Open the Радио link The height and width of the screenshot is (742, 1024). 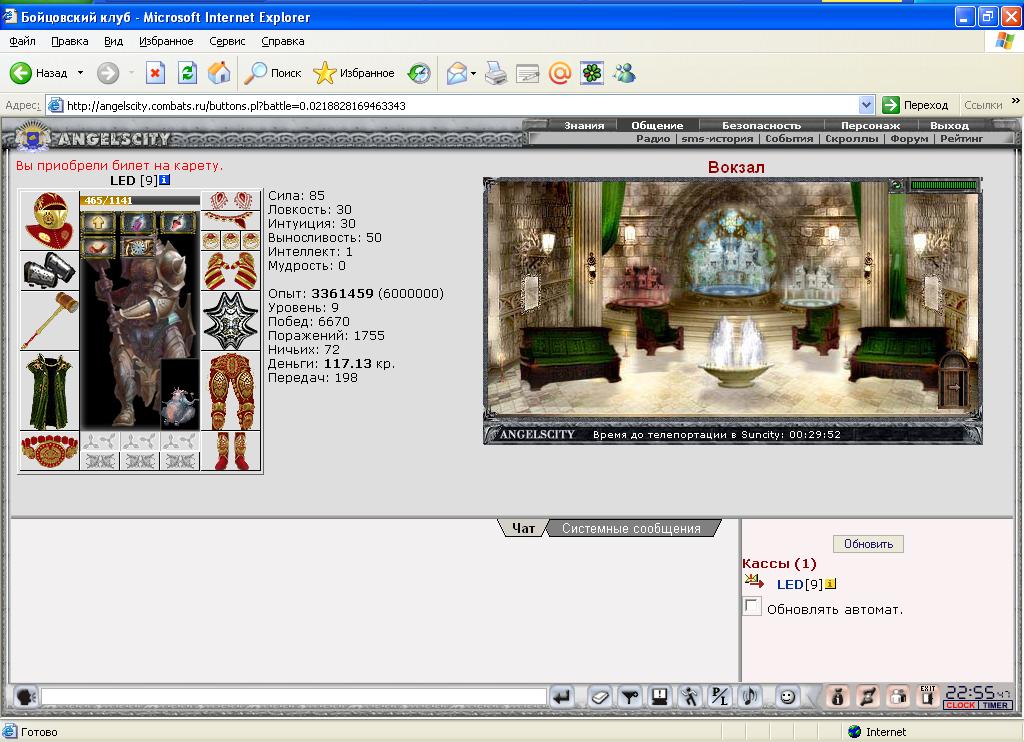[x=653, y=138]
